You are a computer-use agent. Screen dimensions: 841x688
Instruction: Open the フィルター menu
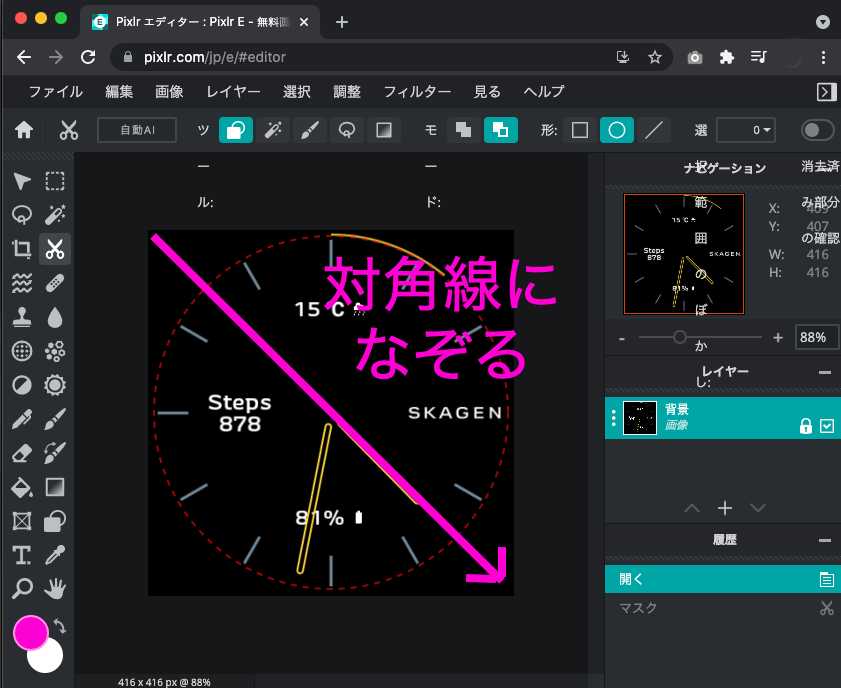pyautogui.click(x=417, y=92)
